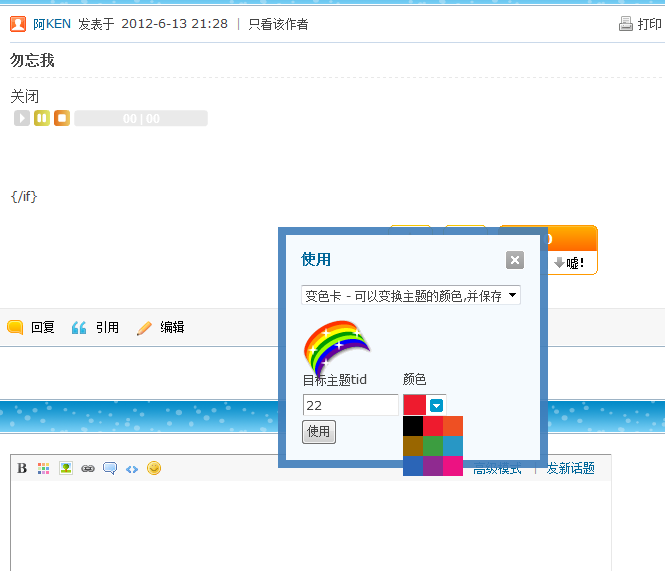Image resolution: width=665 pixels, height=571 pixels.
Task: Click the bold formatting icon in editor
Action: 22,468
